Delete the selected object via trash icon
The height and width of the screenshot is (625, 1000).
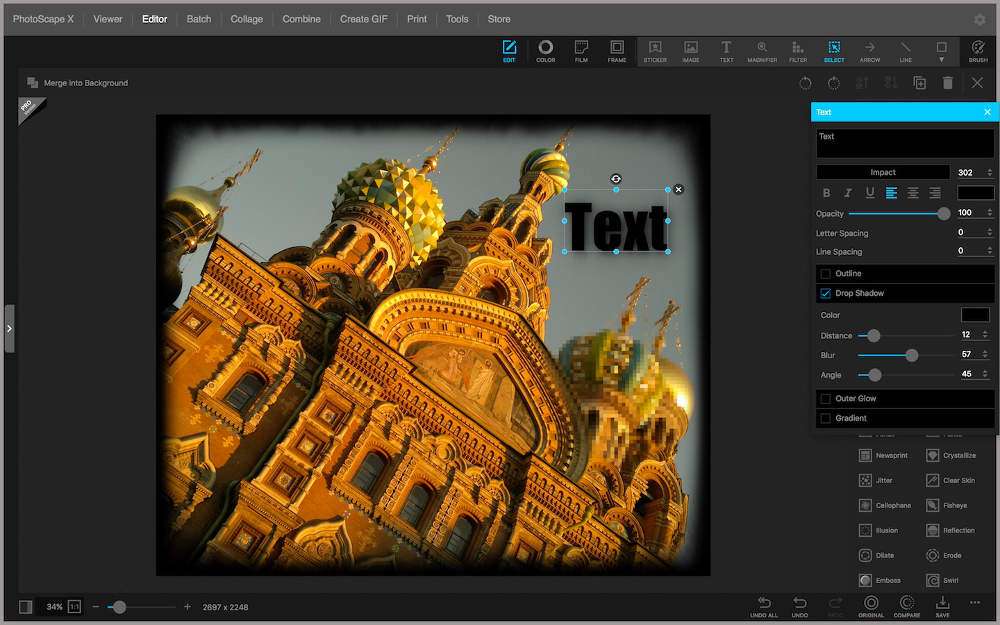[x=948, y=83]
